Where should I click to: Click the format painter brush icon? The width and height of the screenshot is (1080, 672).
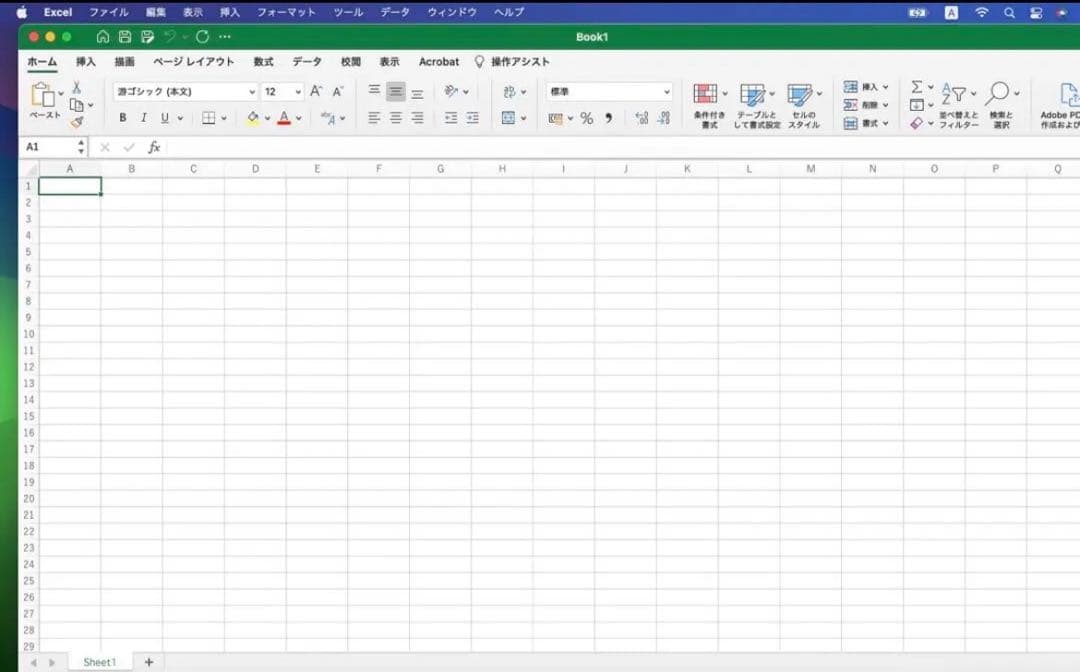pos(76,122)
